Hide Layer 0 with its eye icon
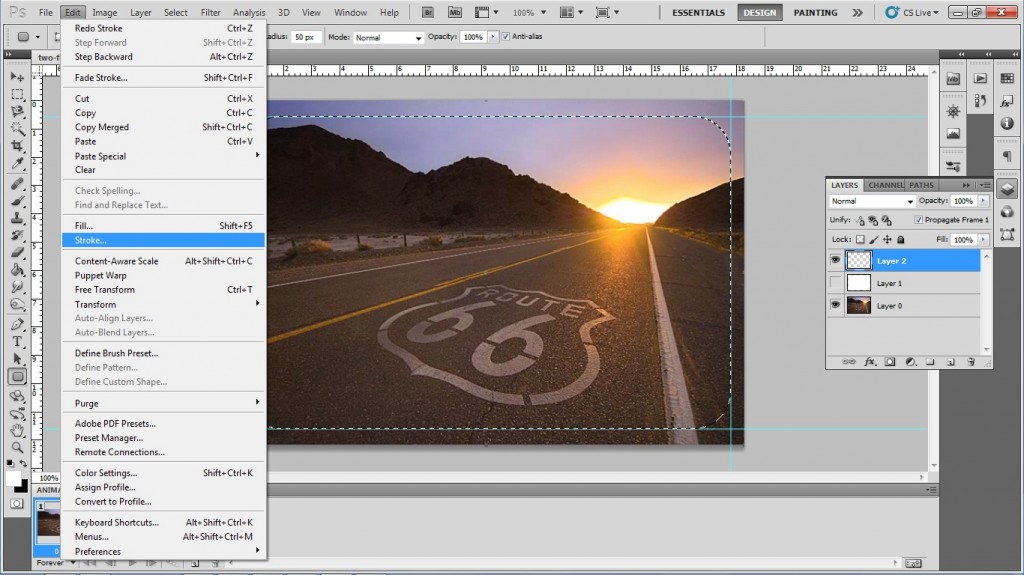Screen dimensions: 1024x575 tap(835, 305)
